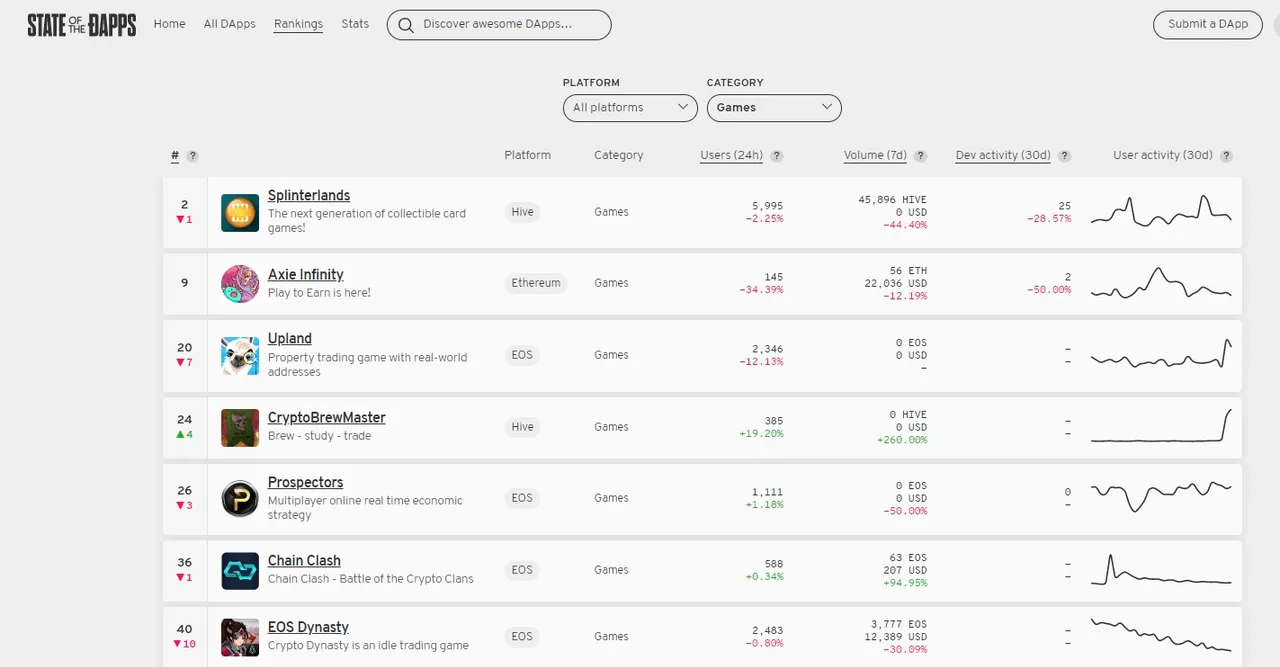
Task: Click the 22,036 USD volume for Axie Infinity
Action: [896, 283]
